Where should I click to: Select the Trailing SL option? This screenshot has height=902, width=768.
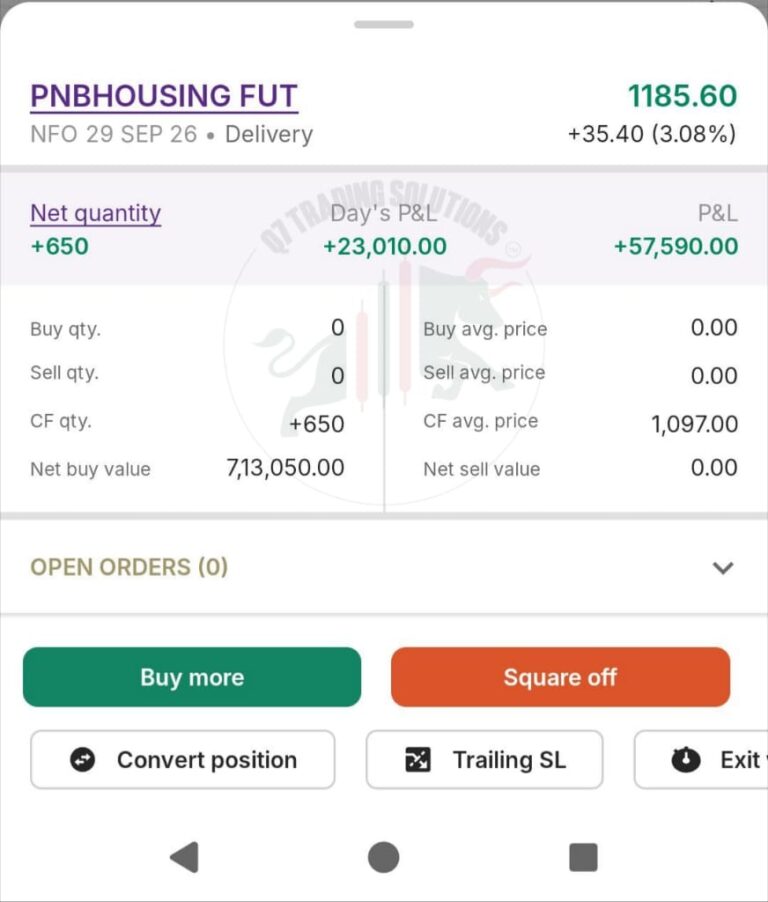(484, 759)
